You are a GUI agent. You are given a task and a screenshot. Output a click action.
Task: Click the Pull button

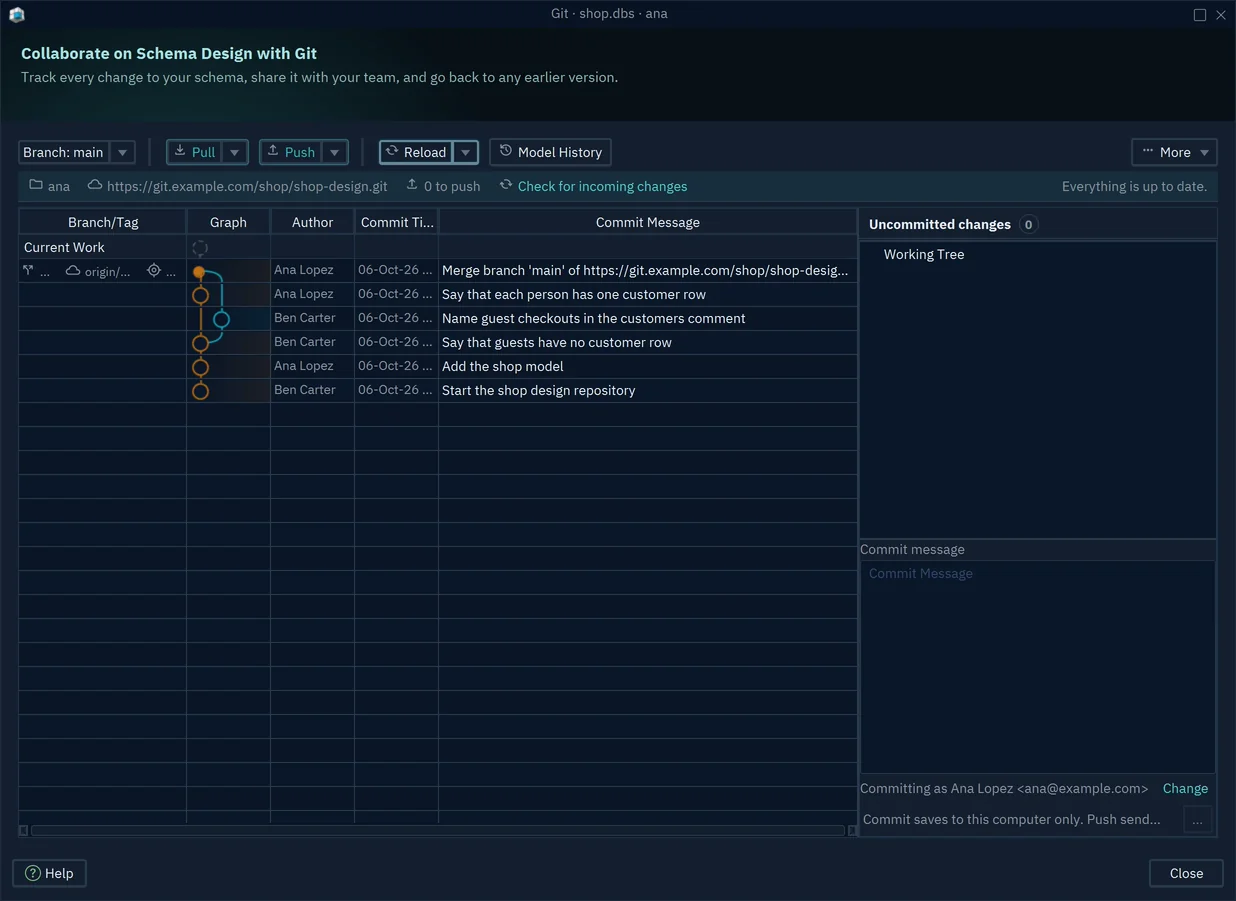coord(194,152)
